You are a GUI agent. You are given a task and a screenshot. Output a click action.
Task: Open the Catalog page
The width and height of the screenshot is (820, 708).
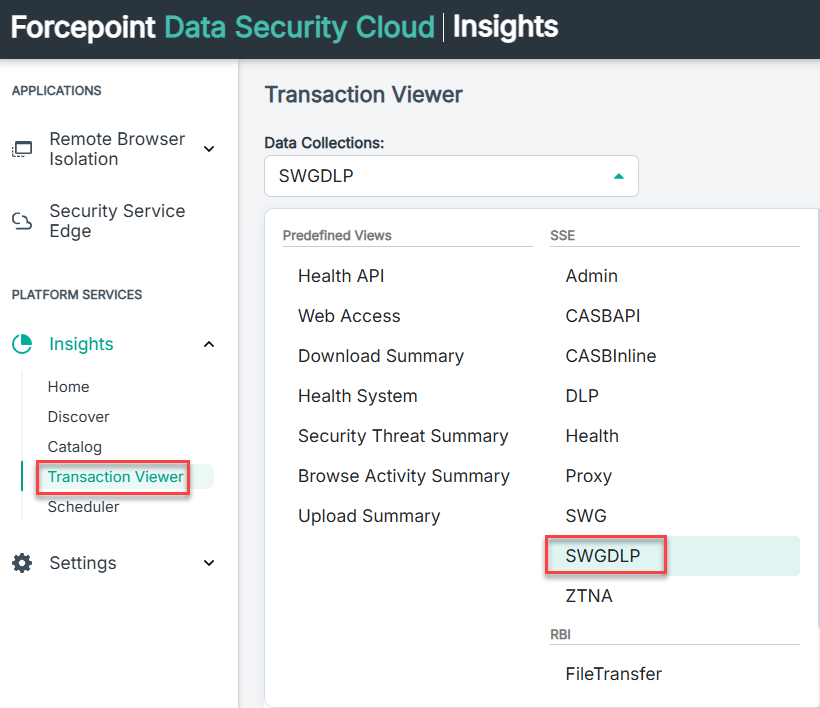pyautogui.click(x=74, y=447)
